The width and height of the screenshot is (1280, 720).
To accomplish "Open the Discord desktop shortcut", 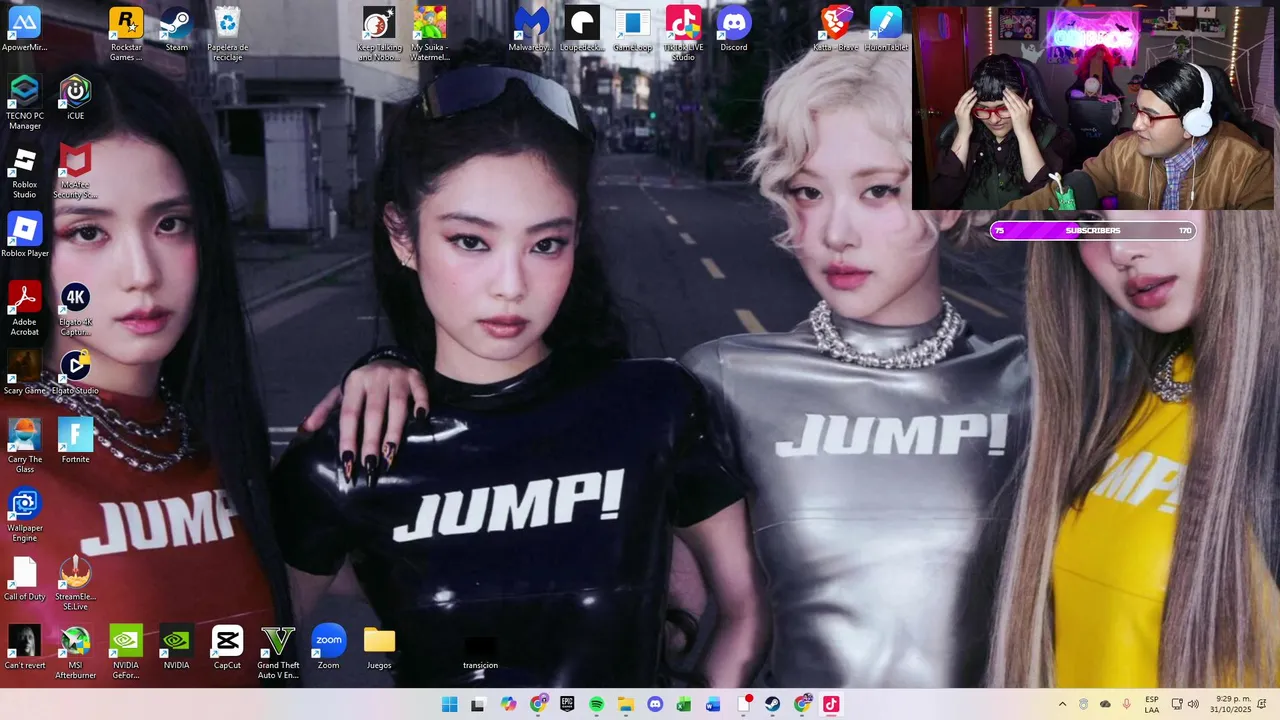I will 734,29.
